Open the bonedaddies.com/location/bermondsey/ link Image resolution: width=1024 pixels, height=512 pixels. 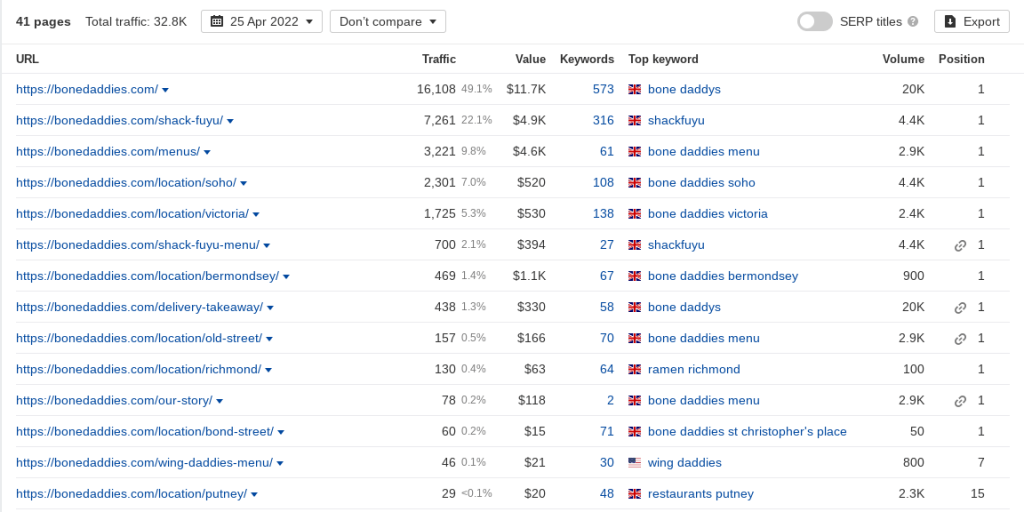pos(148,276)
